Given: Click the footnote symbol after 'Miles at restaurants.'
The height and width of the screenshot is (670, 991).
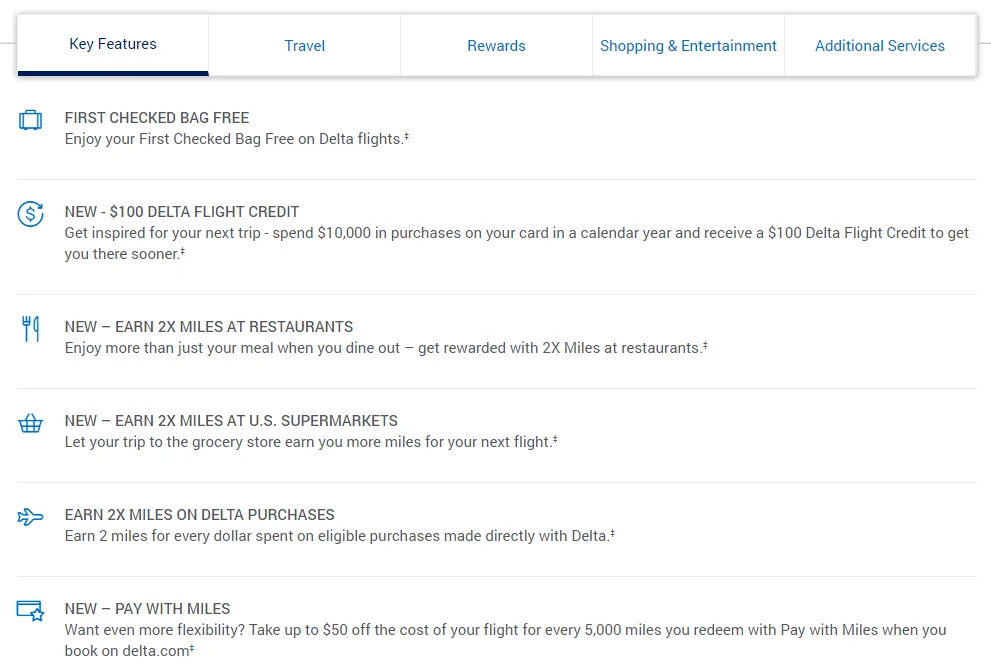Looking at the screenshot, I should (705, 346).
